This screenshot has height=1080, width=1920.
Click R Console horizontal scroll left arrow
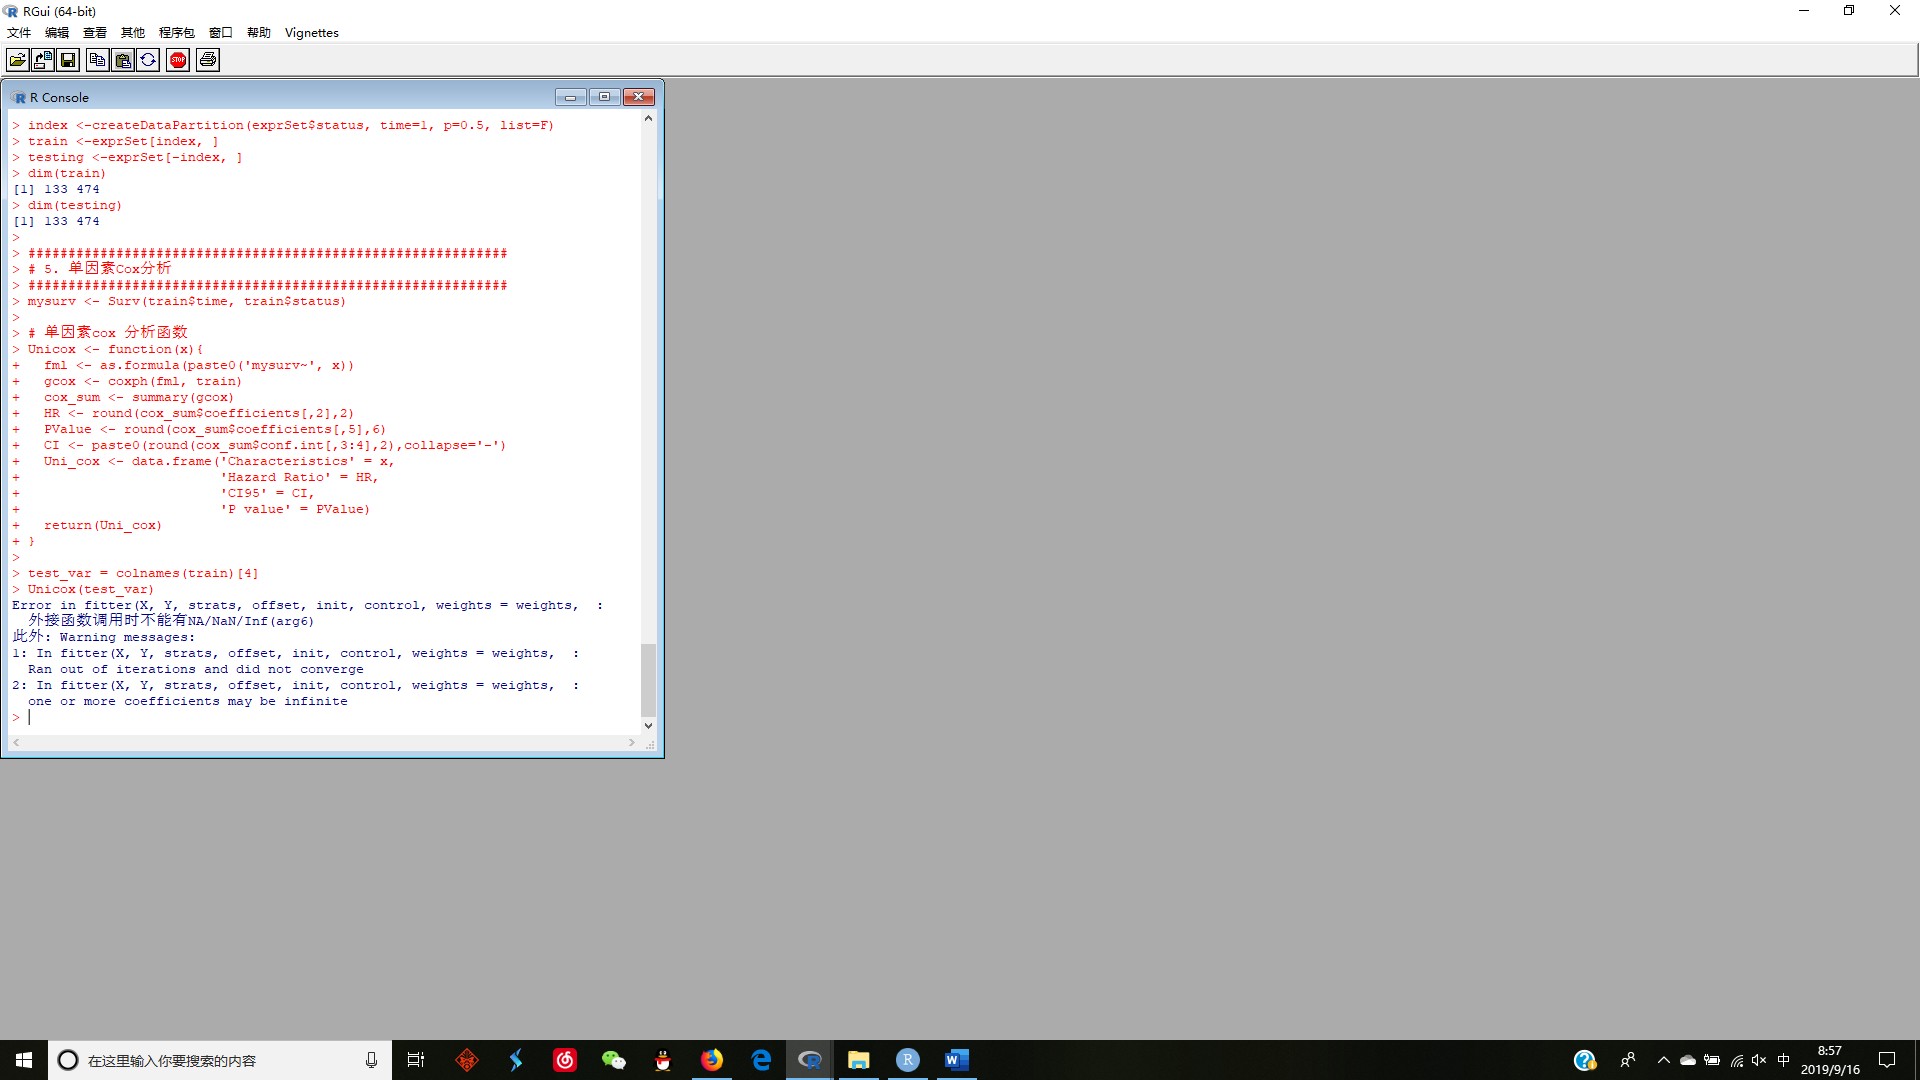pos(16,742)
